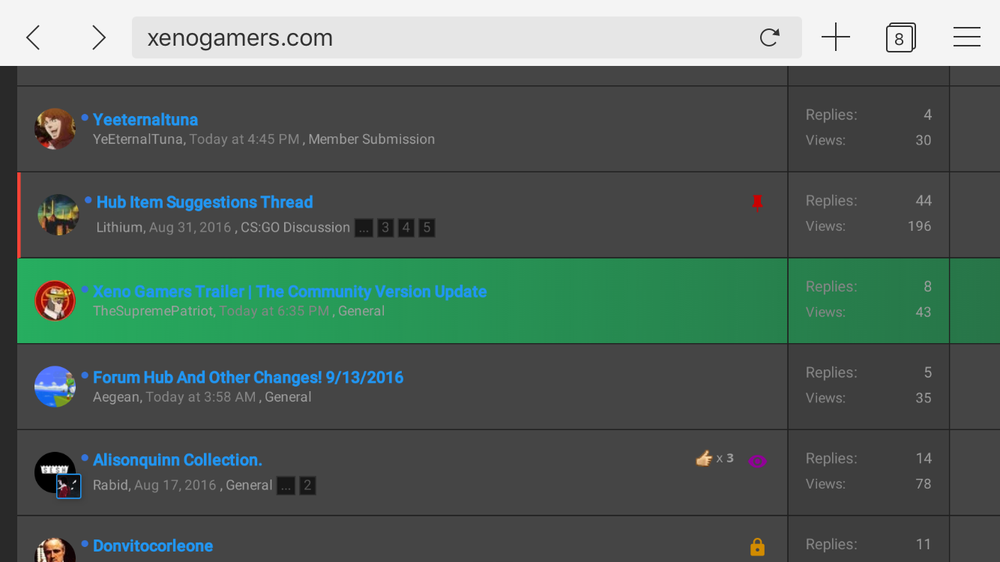Open YeEternalTuna author avatar
The height and width of the screenshot is (562, 1000).
55,128
